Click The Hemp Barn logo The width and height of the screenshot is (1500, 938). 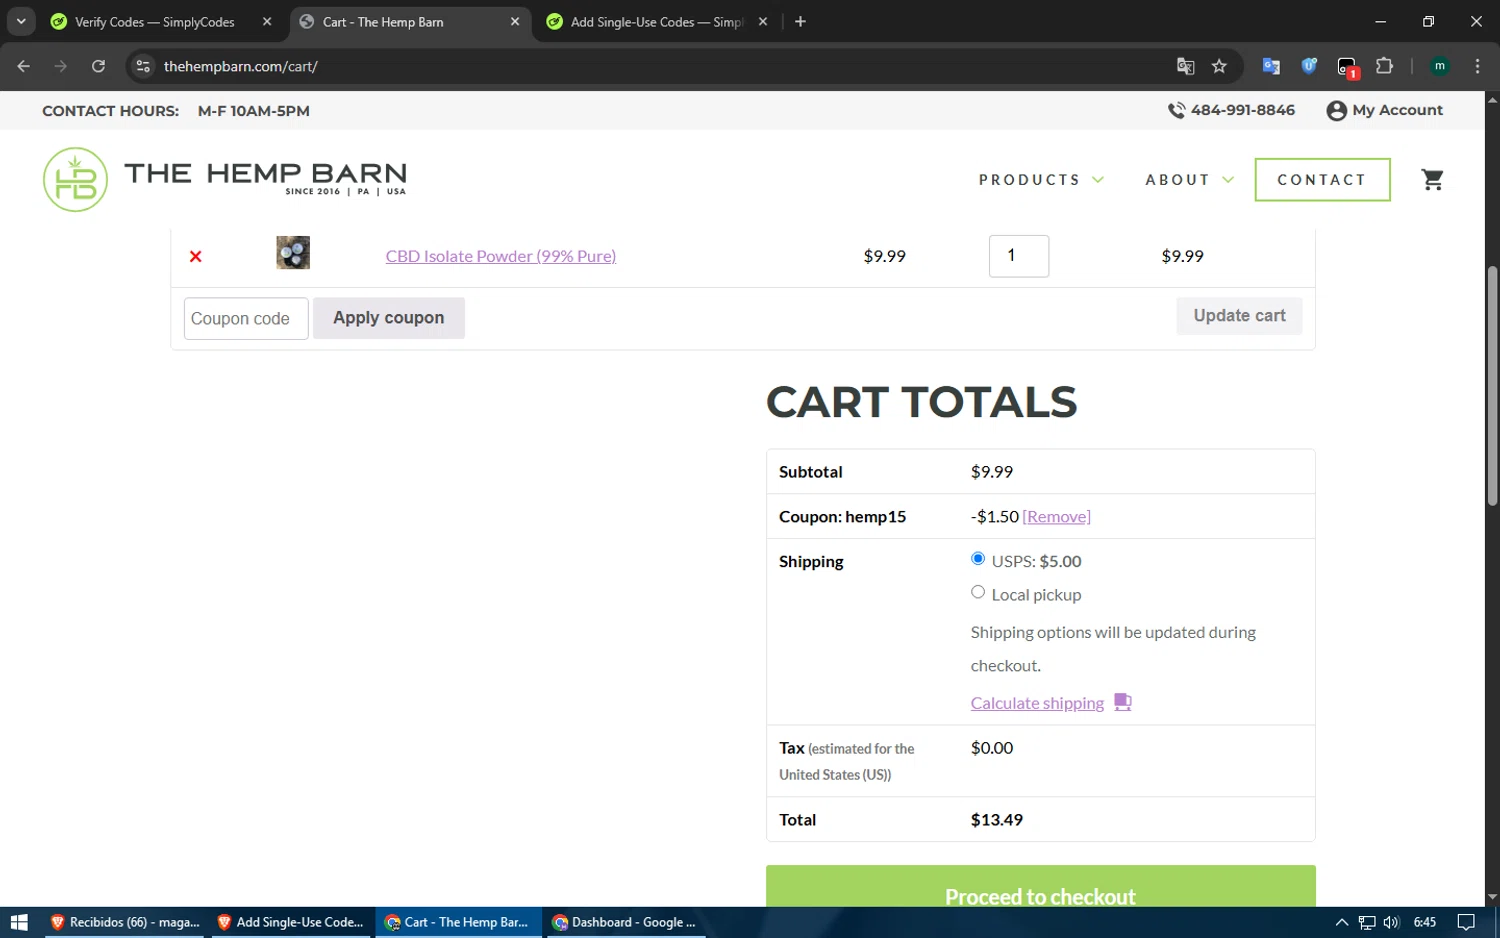point(225,179)
